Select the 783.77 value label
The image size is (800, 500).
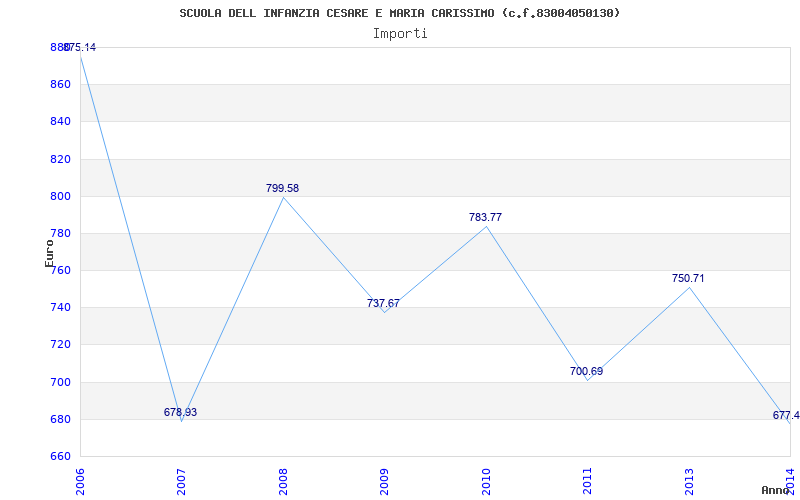(485, 217)
